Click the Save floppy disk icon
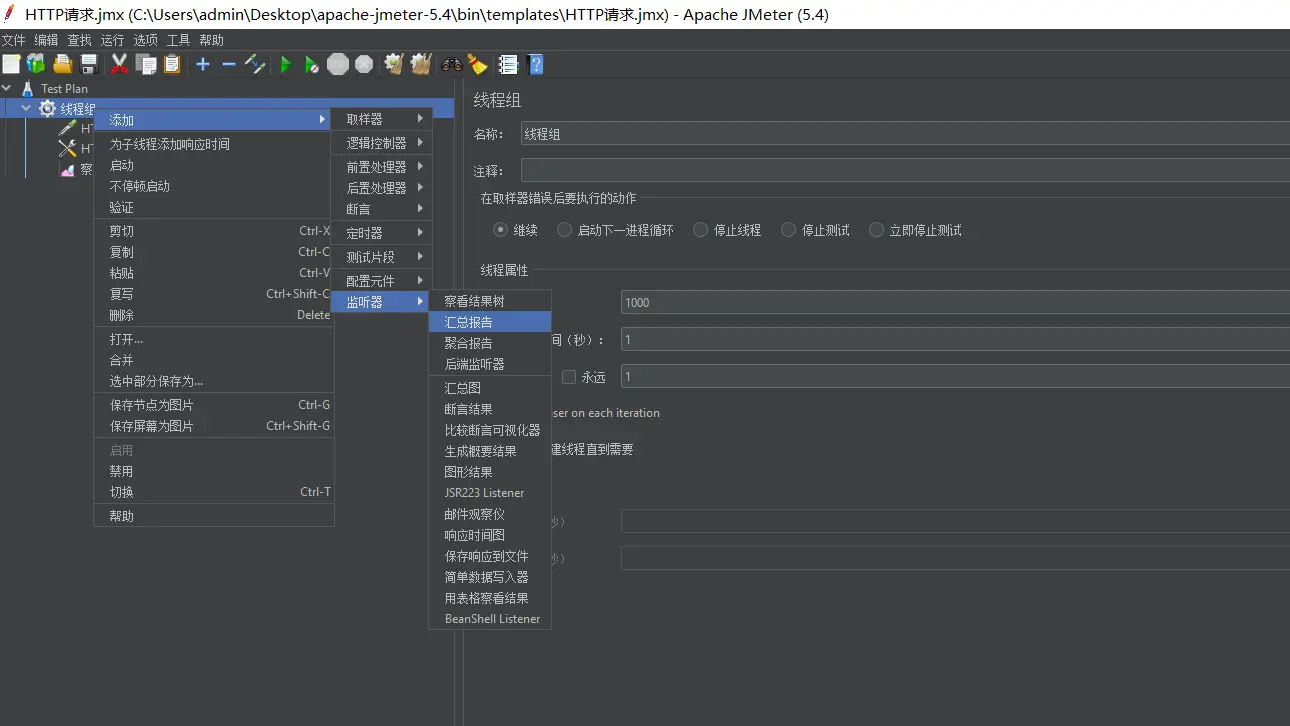The width and height of the screenshot is (1290, 726). [89, 65]
